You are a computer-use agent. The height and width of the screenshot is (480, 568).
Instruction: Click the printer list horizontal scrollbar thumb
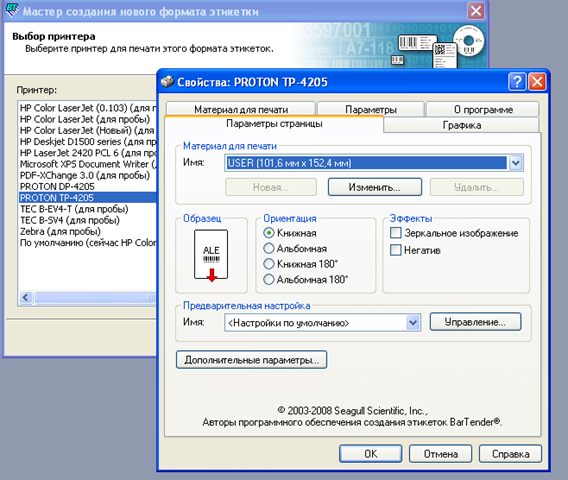tap(95, 297)
